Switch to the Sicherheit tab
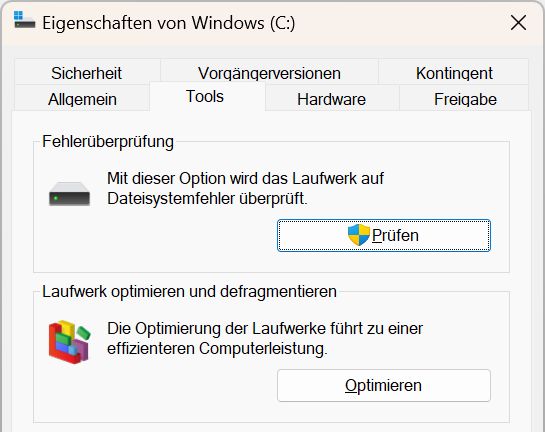The width and height of the screenshot is (545, 432). click(x=87, y=72)
